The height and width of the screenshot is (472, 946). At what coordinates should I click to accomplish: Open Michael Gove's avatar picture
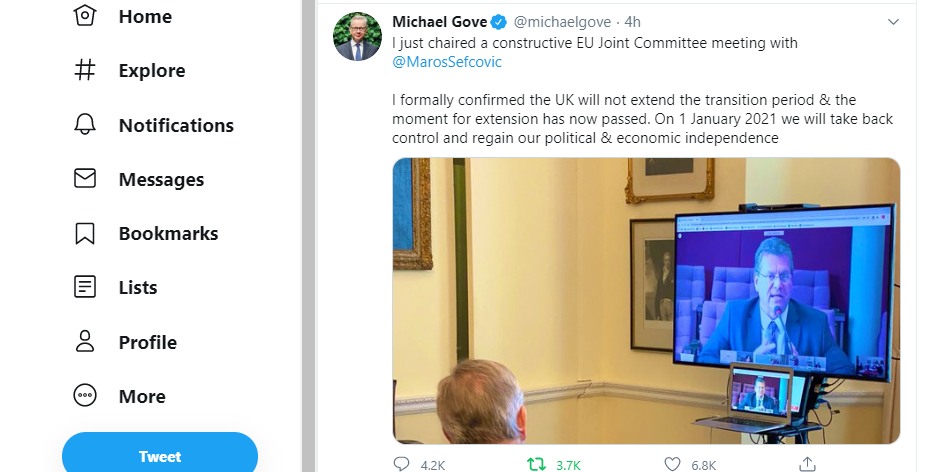point(357,37)
